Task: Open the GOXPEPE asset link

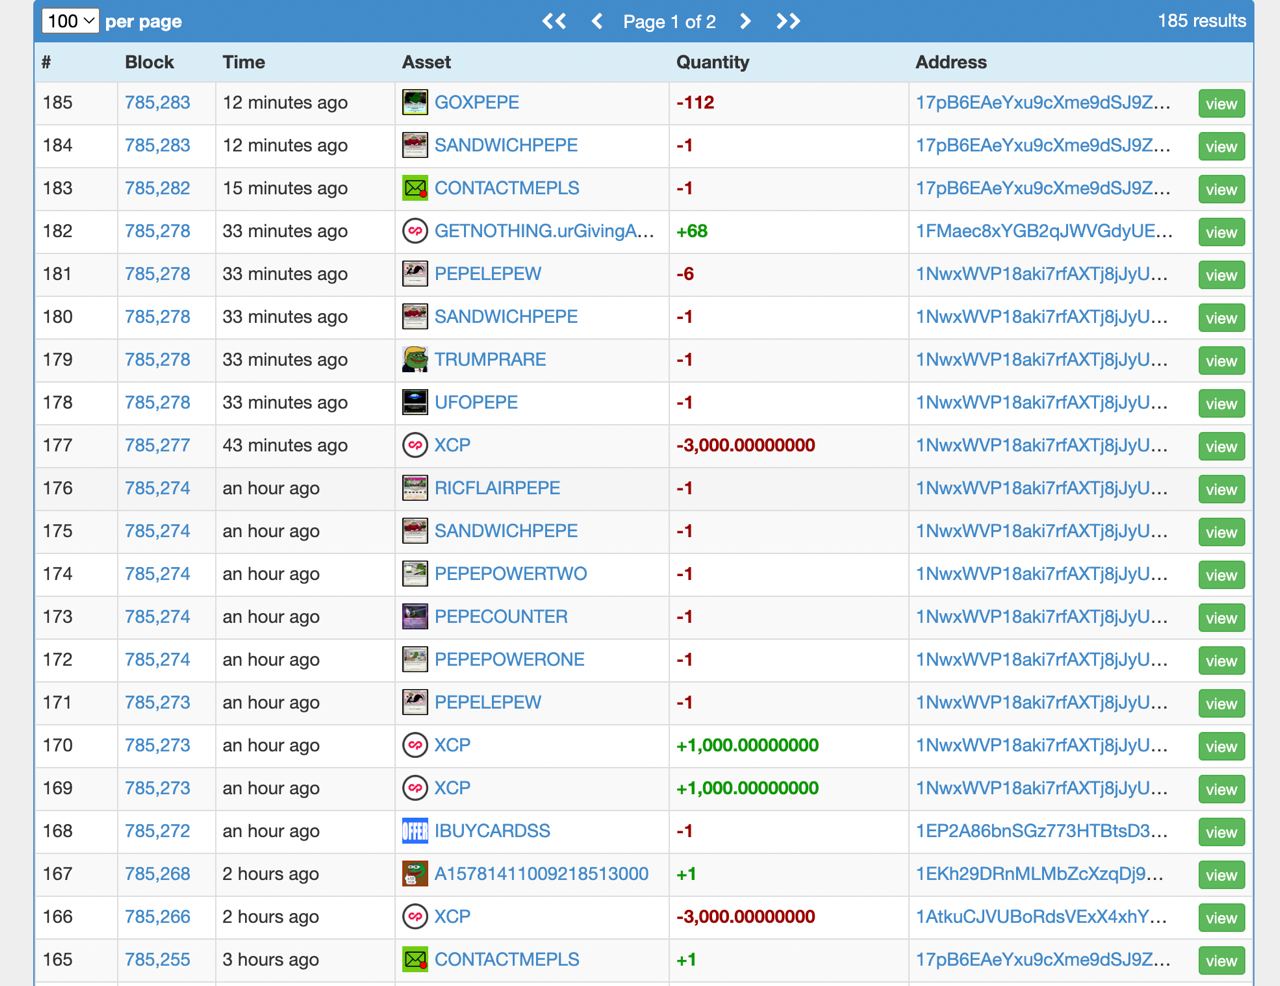Action: (477, 102)
